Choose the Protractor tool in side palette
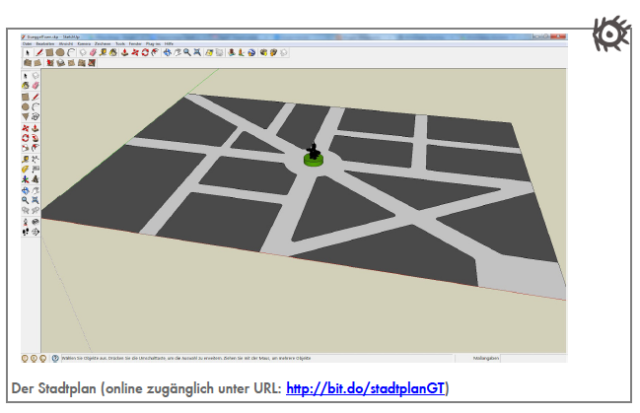 [25, 168]
